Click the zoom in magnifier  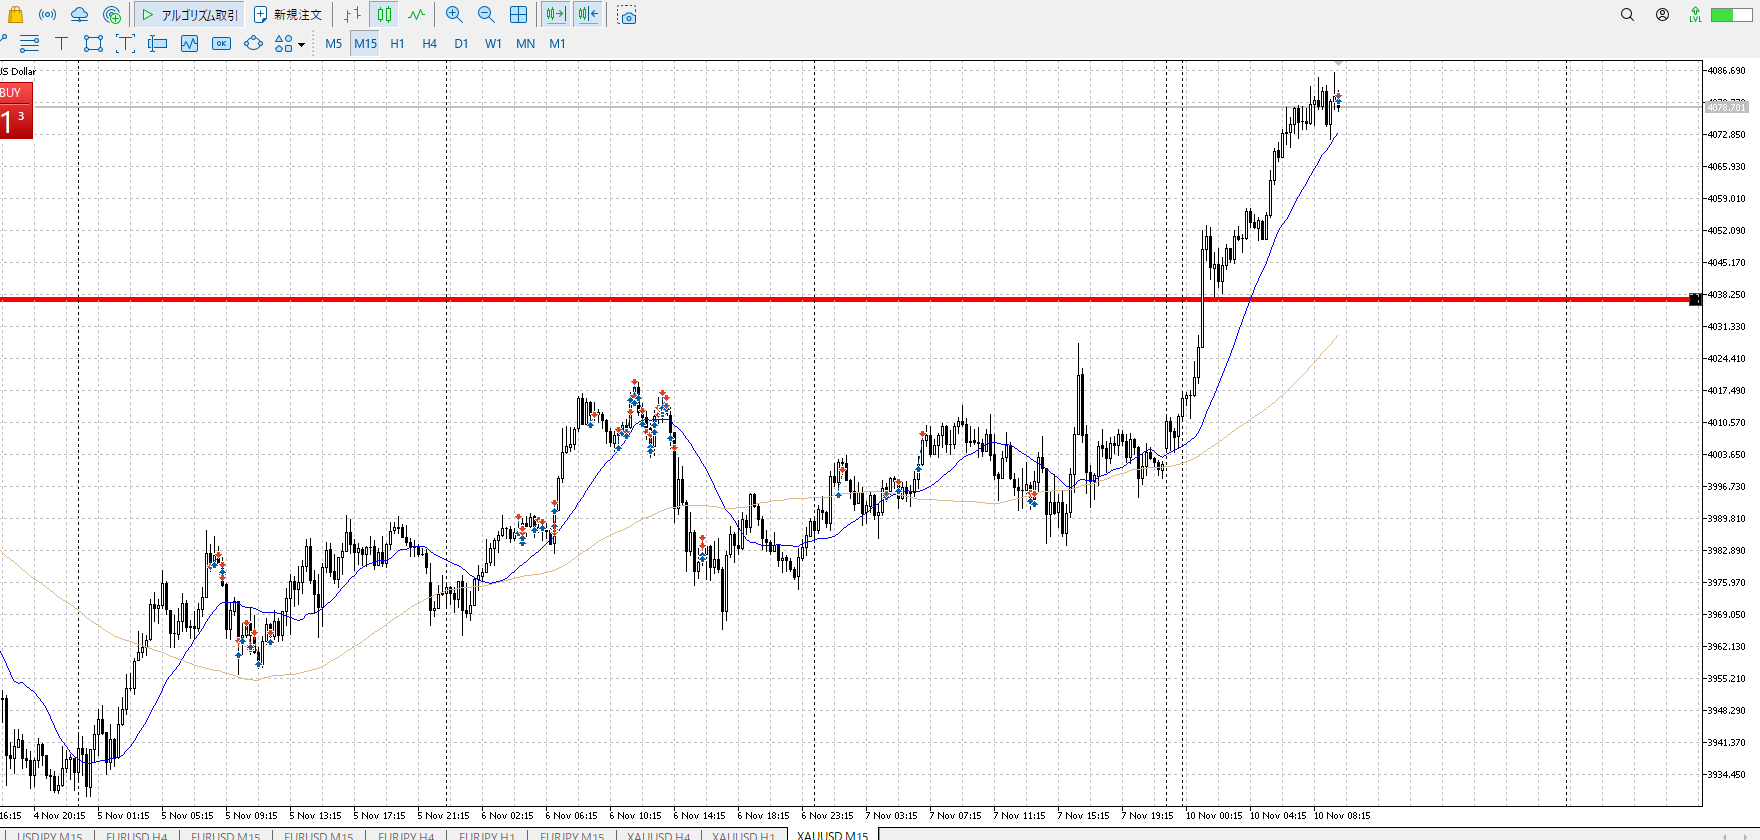click(x=454, y=15)
